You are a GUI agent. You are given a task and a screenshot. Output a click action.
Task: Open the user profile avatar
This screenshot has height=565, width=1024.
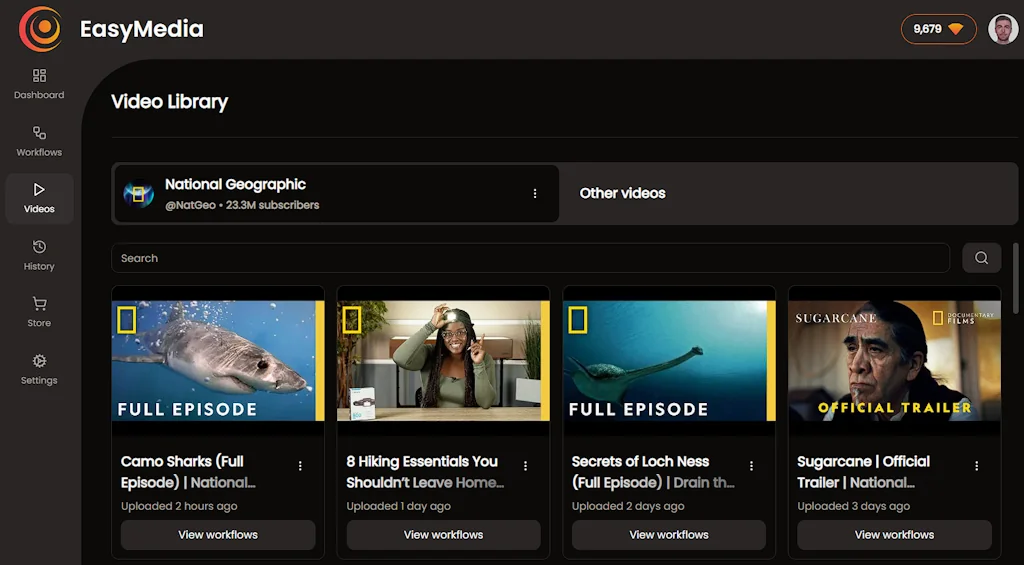pyautogui.click(x=1002, y=29)
